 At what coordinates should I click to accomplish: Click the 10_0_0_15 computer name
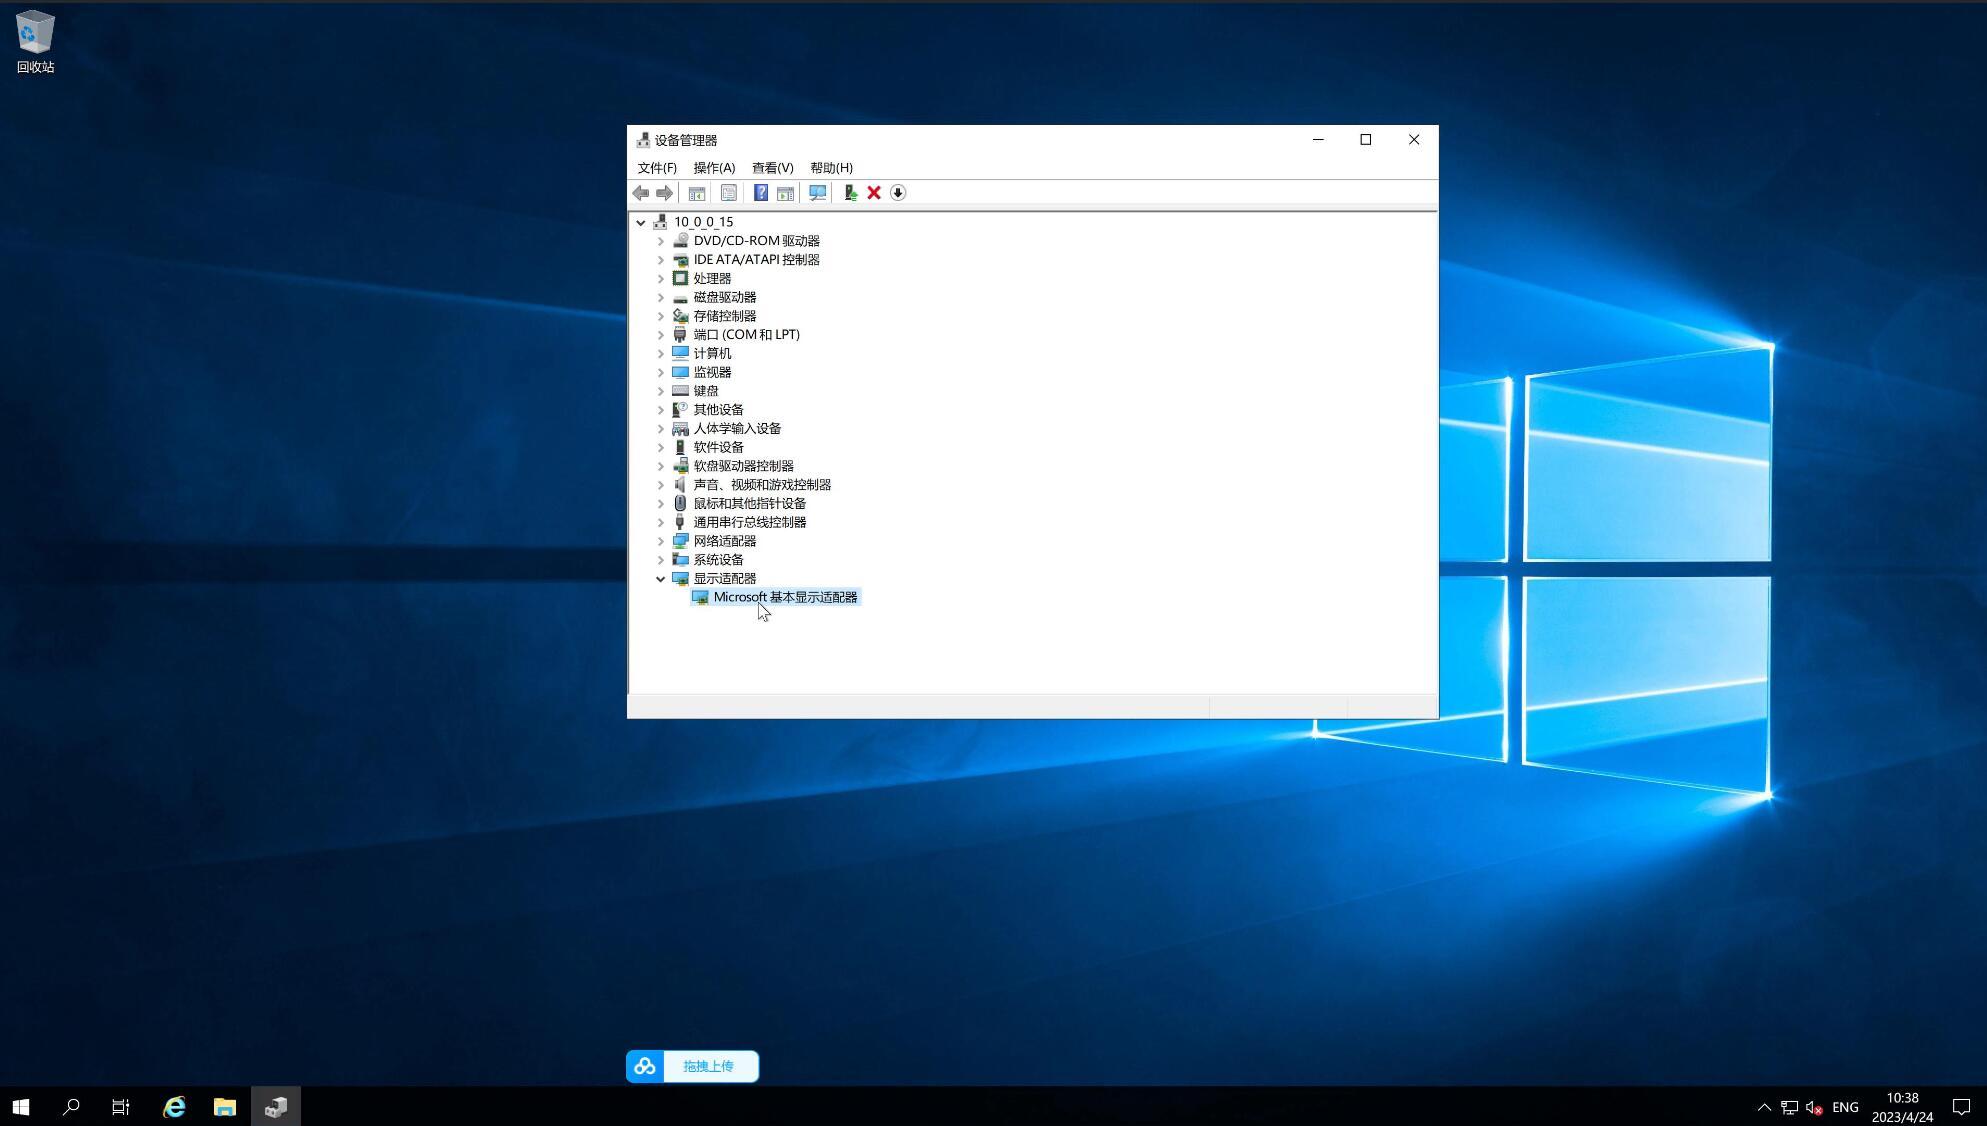(703, 222)
